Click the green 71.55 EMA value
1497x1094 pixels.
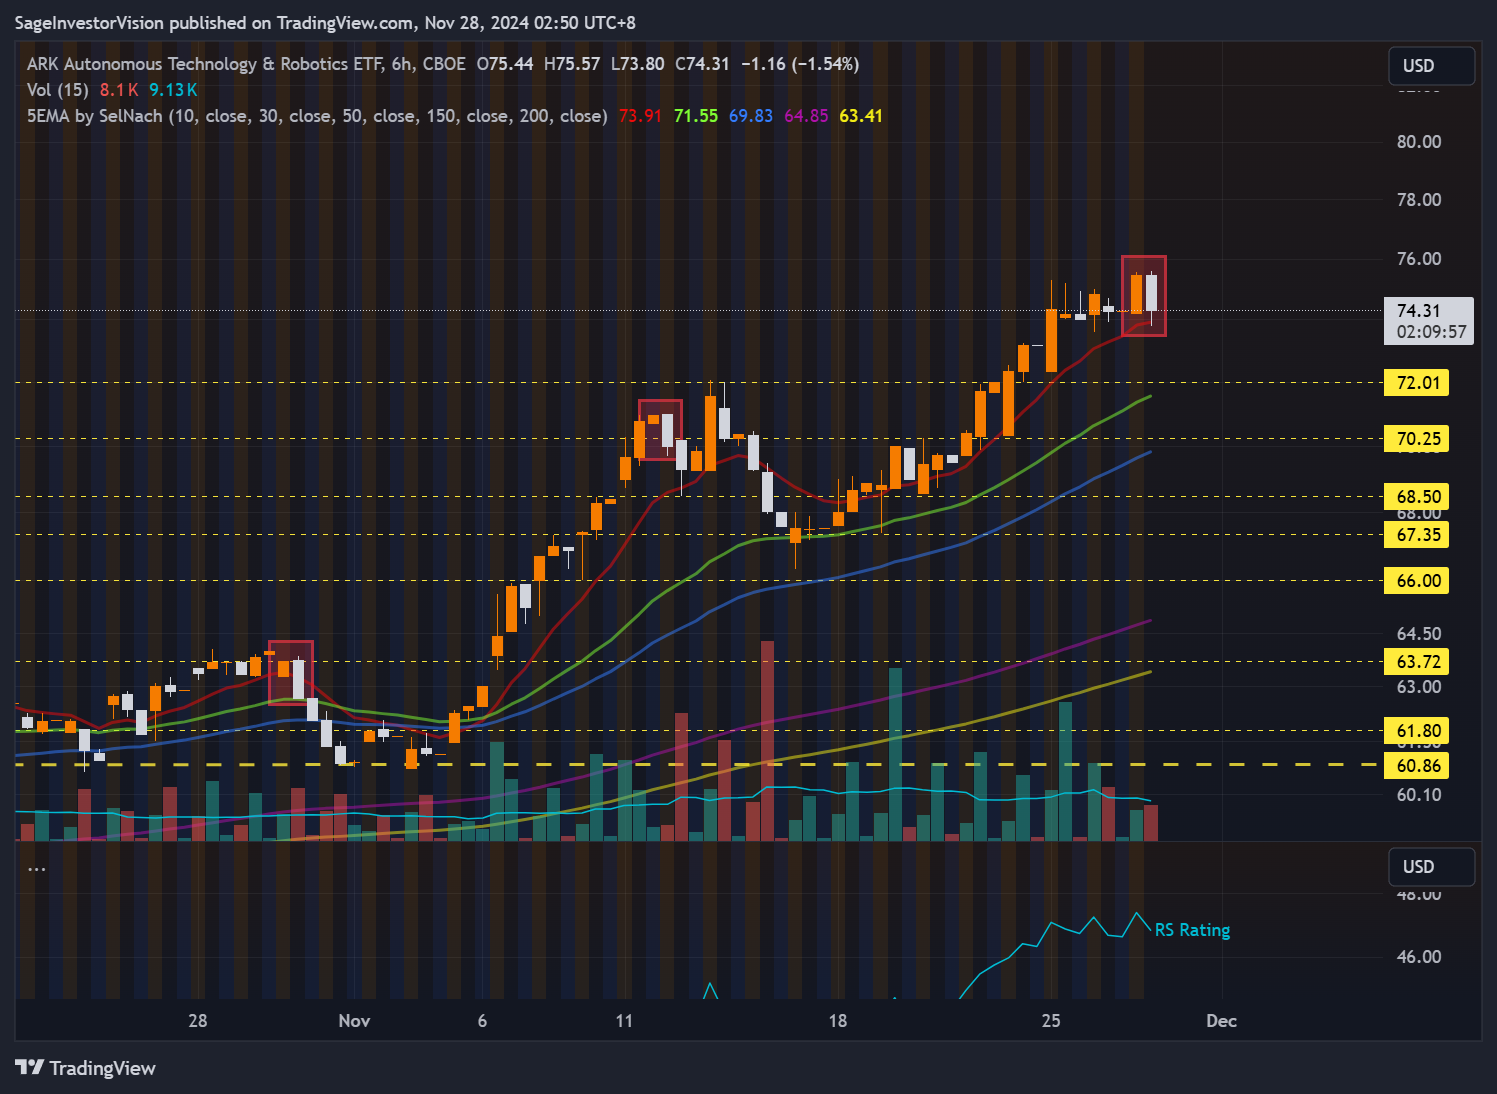coord(696,116)
